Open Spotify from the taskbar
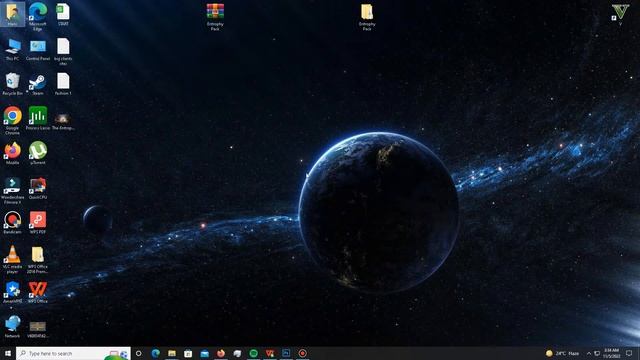Image resolution: width=640 pixels, height=360 pixels. click(253, 353)
